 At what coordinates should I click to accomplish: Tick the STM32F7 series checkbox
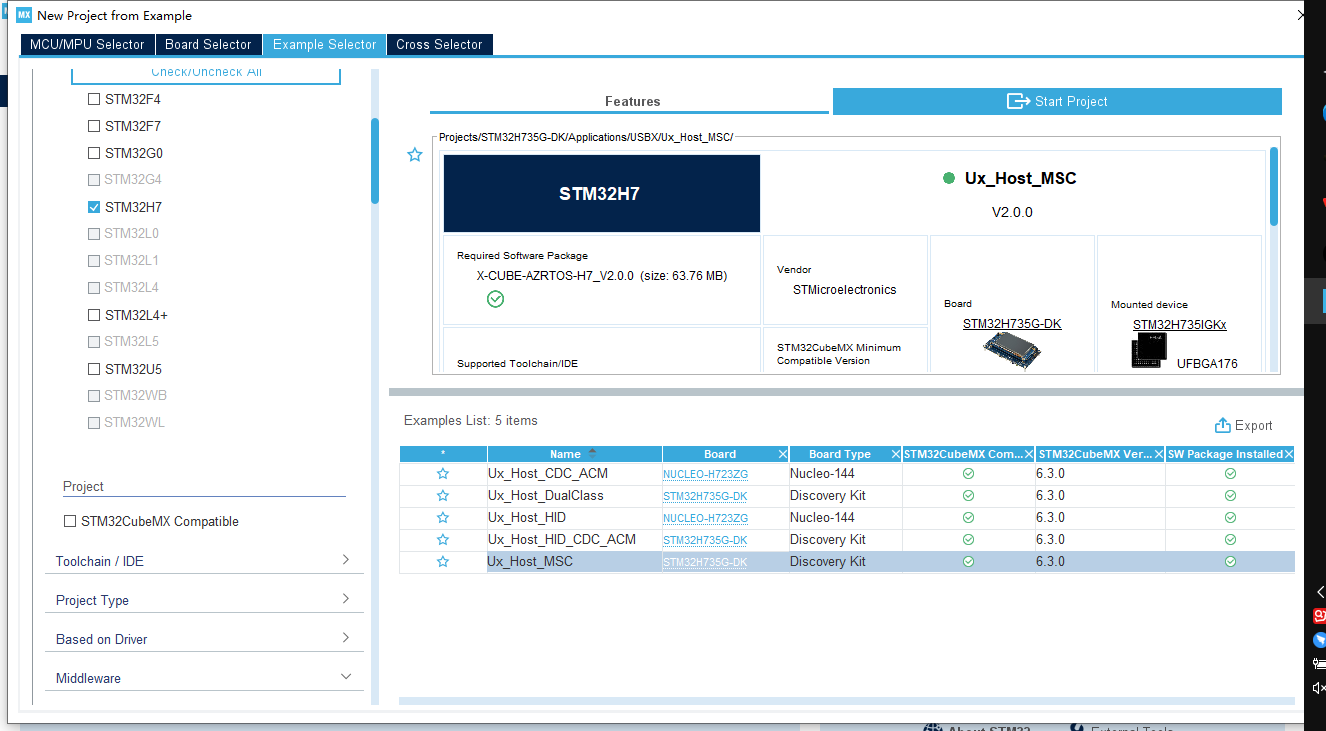coord(94,126)
